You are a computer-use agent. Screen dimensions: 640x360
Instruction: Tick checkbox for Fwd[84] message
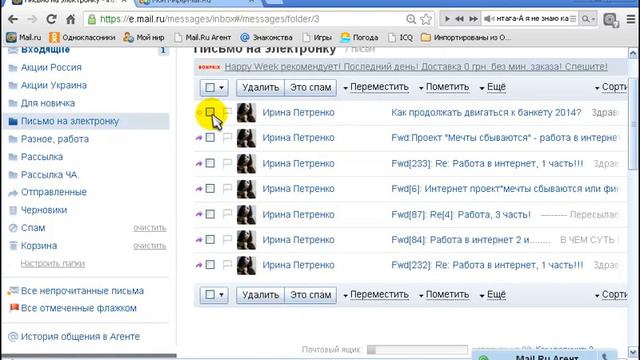[210, 240]
